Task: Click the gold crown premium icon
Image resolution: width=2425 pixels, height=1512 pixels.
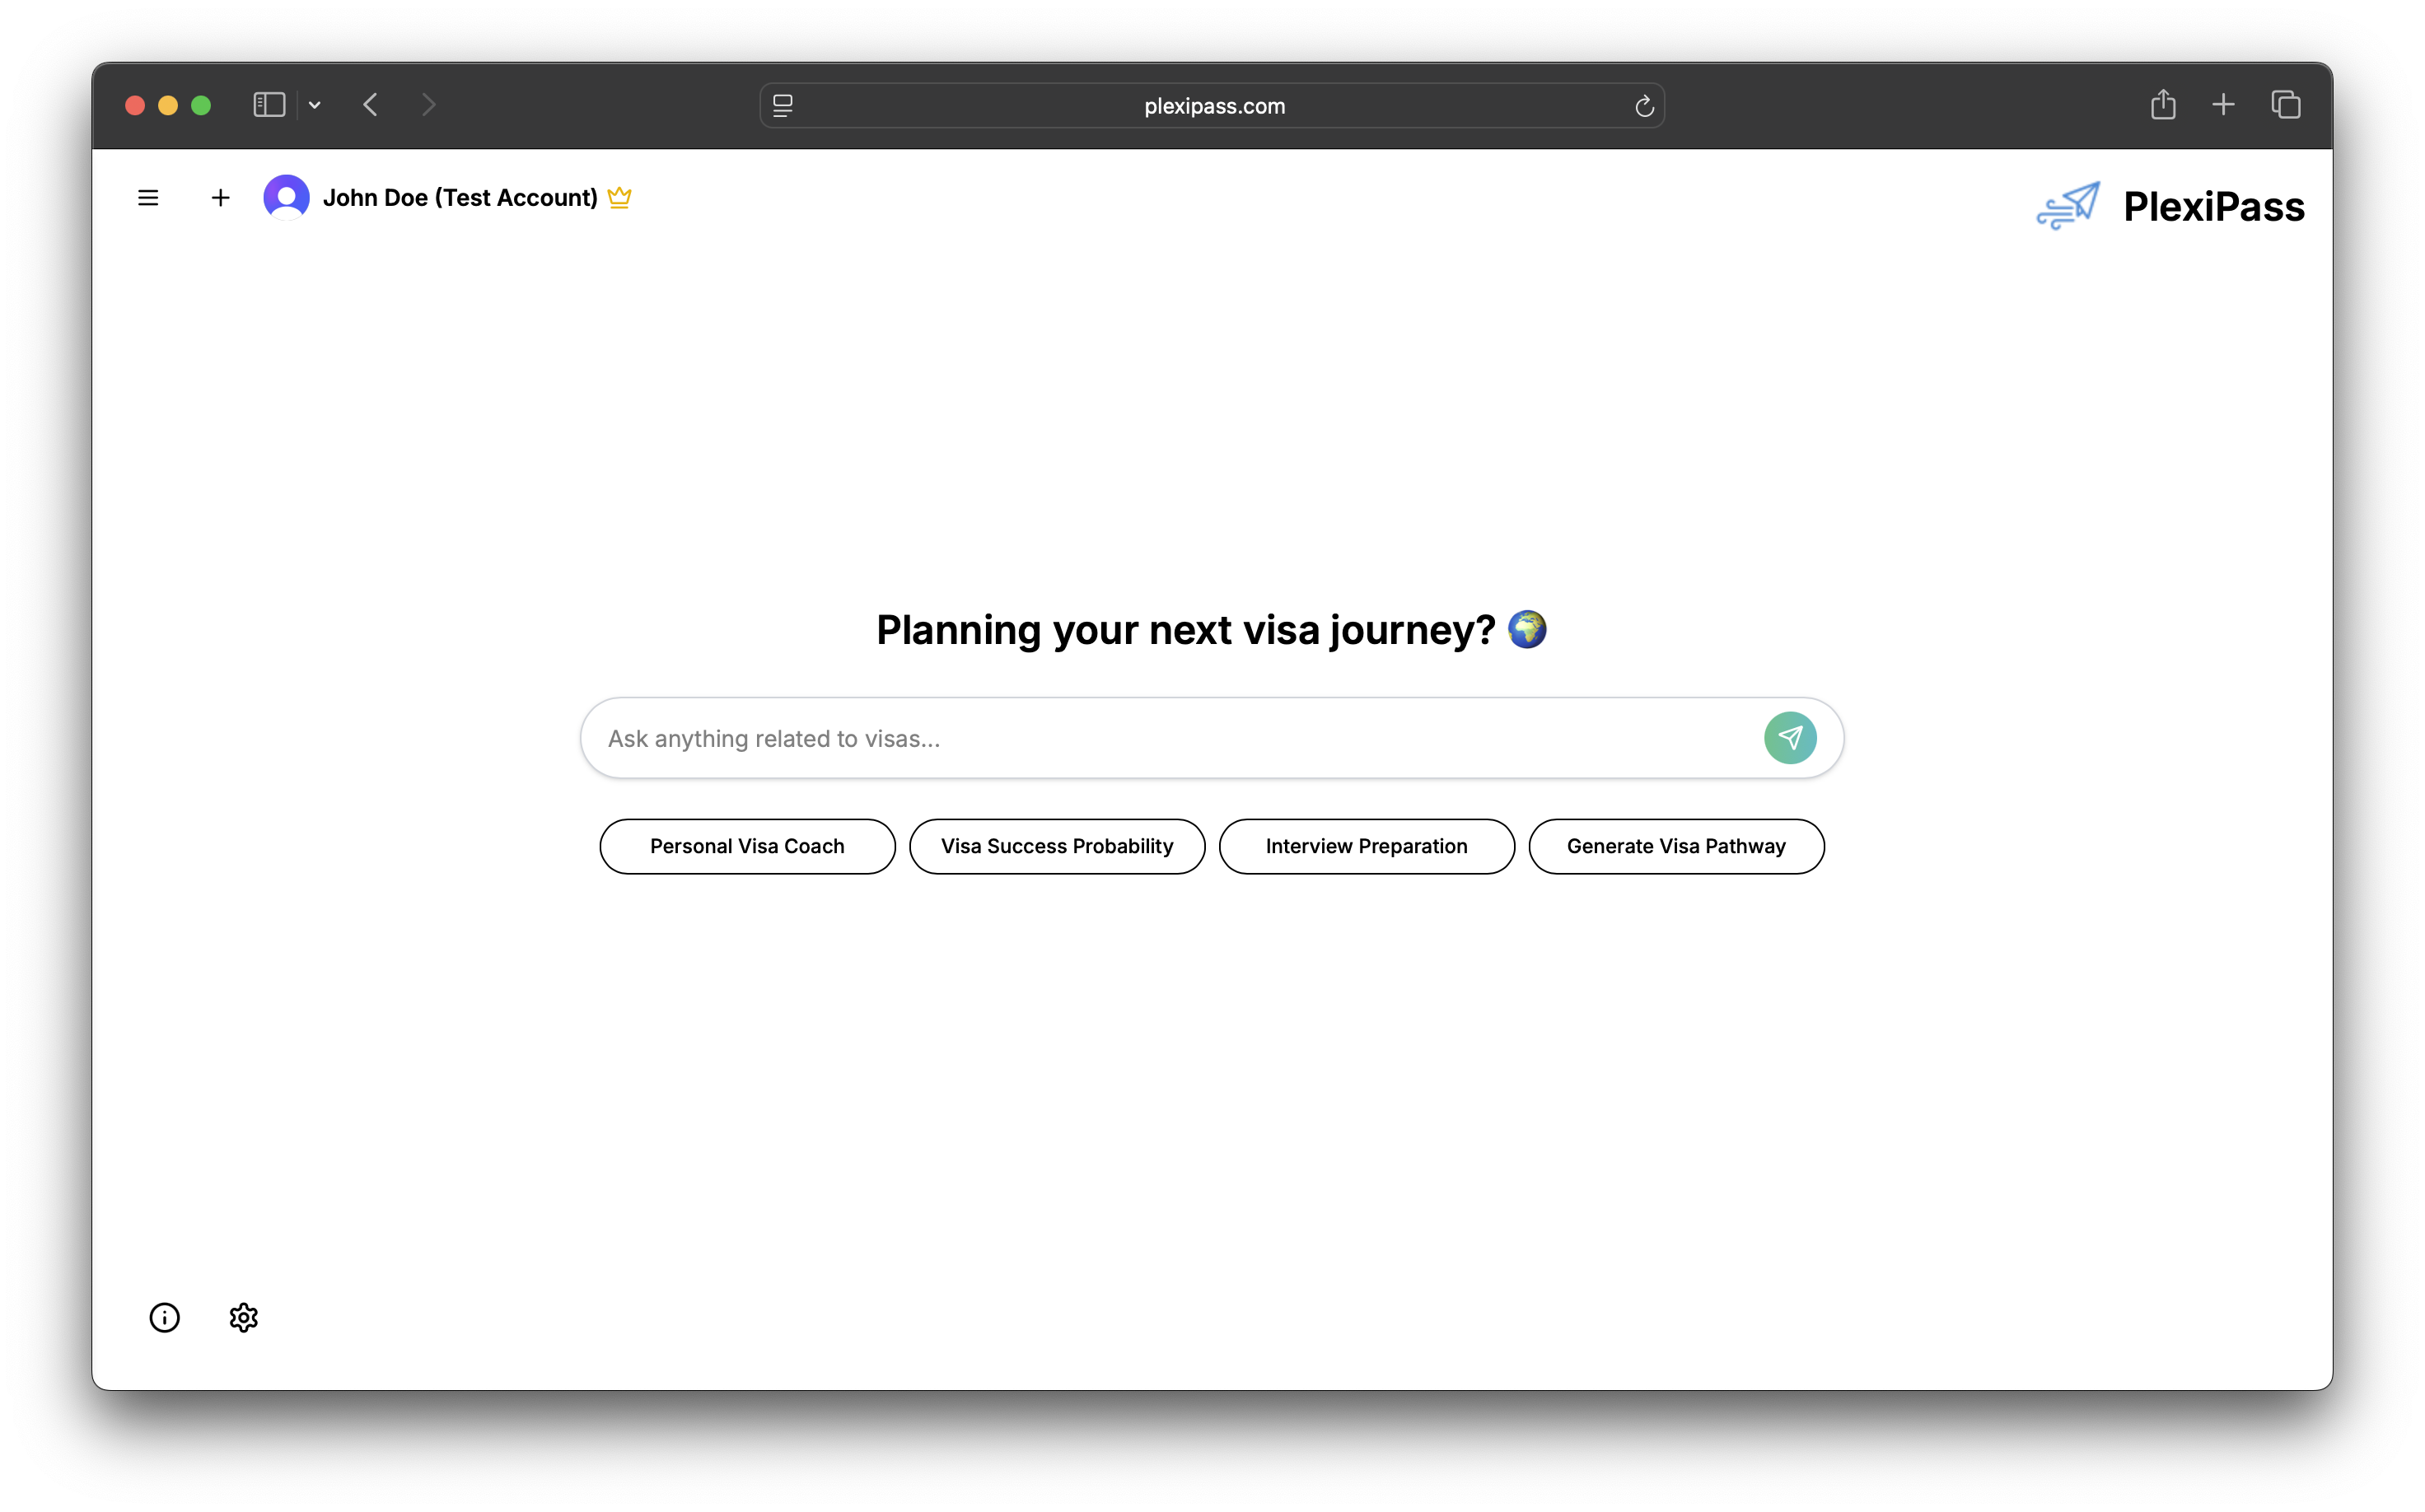Action: pos(619,197)
